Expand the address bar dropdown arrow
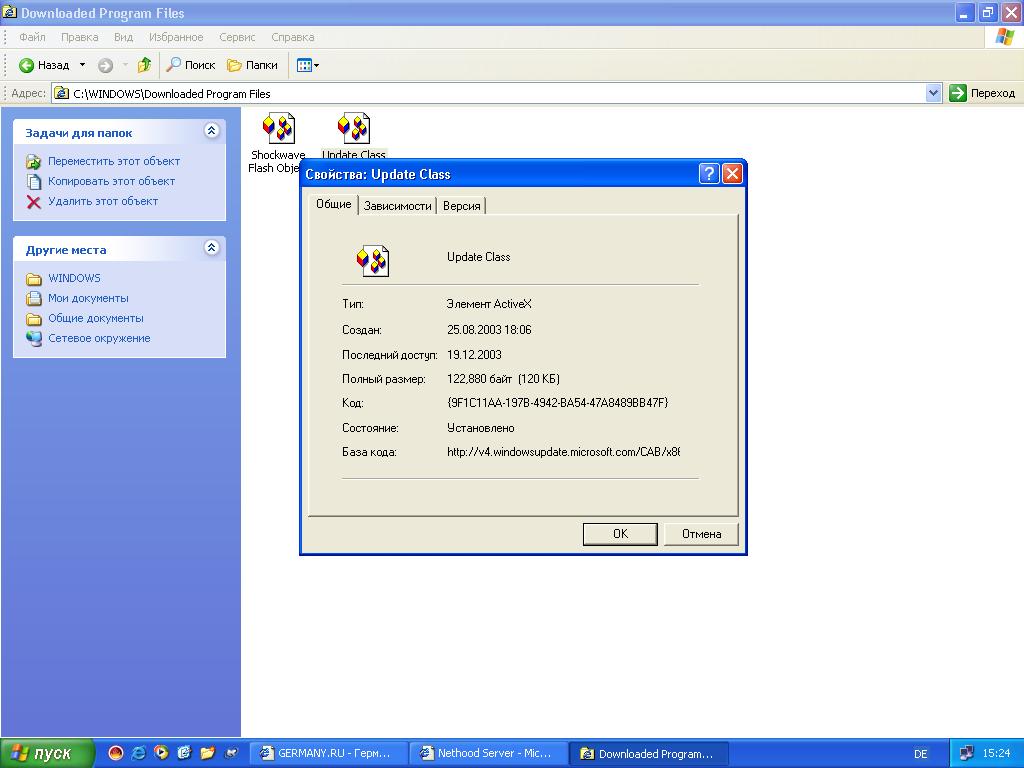Screen dimensions: 1024x768 [x=934, y=93]
